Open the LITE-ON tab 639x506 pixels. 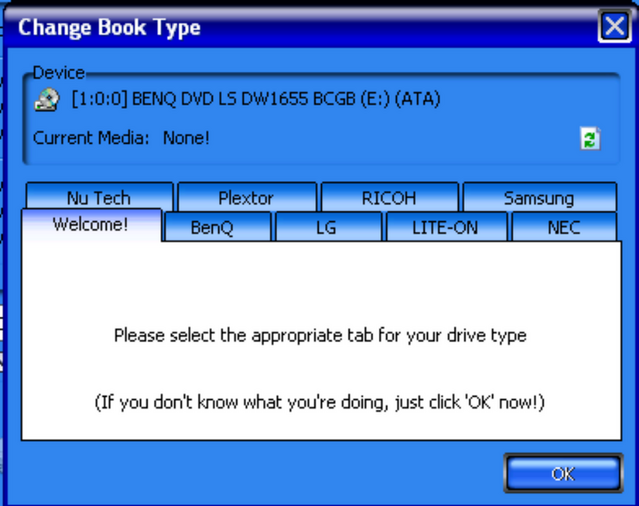(447, 227)
